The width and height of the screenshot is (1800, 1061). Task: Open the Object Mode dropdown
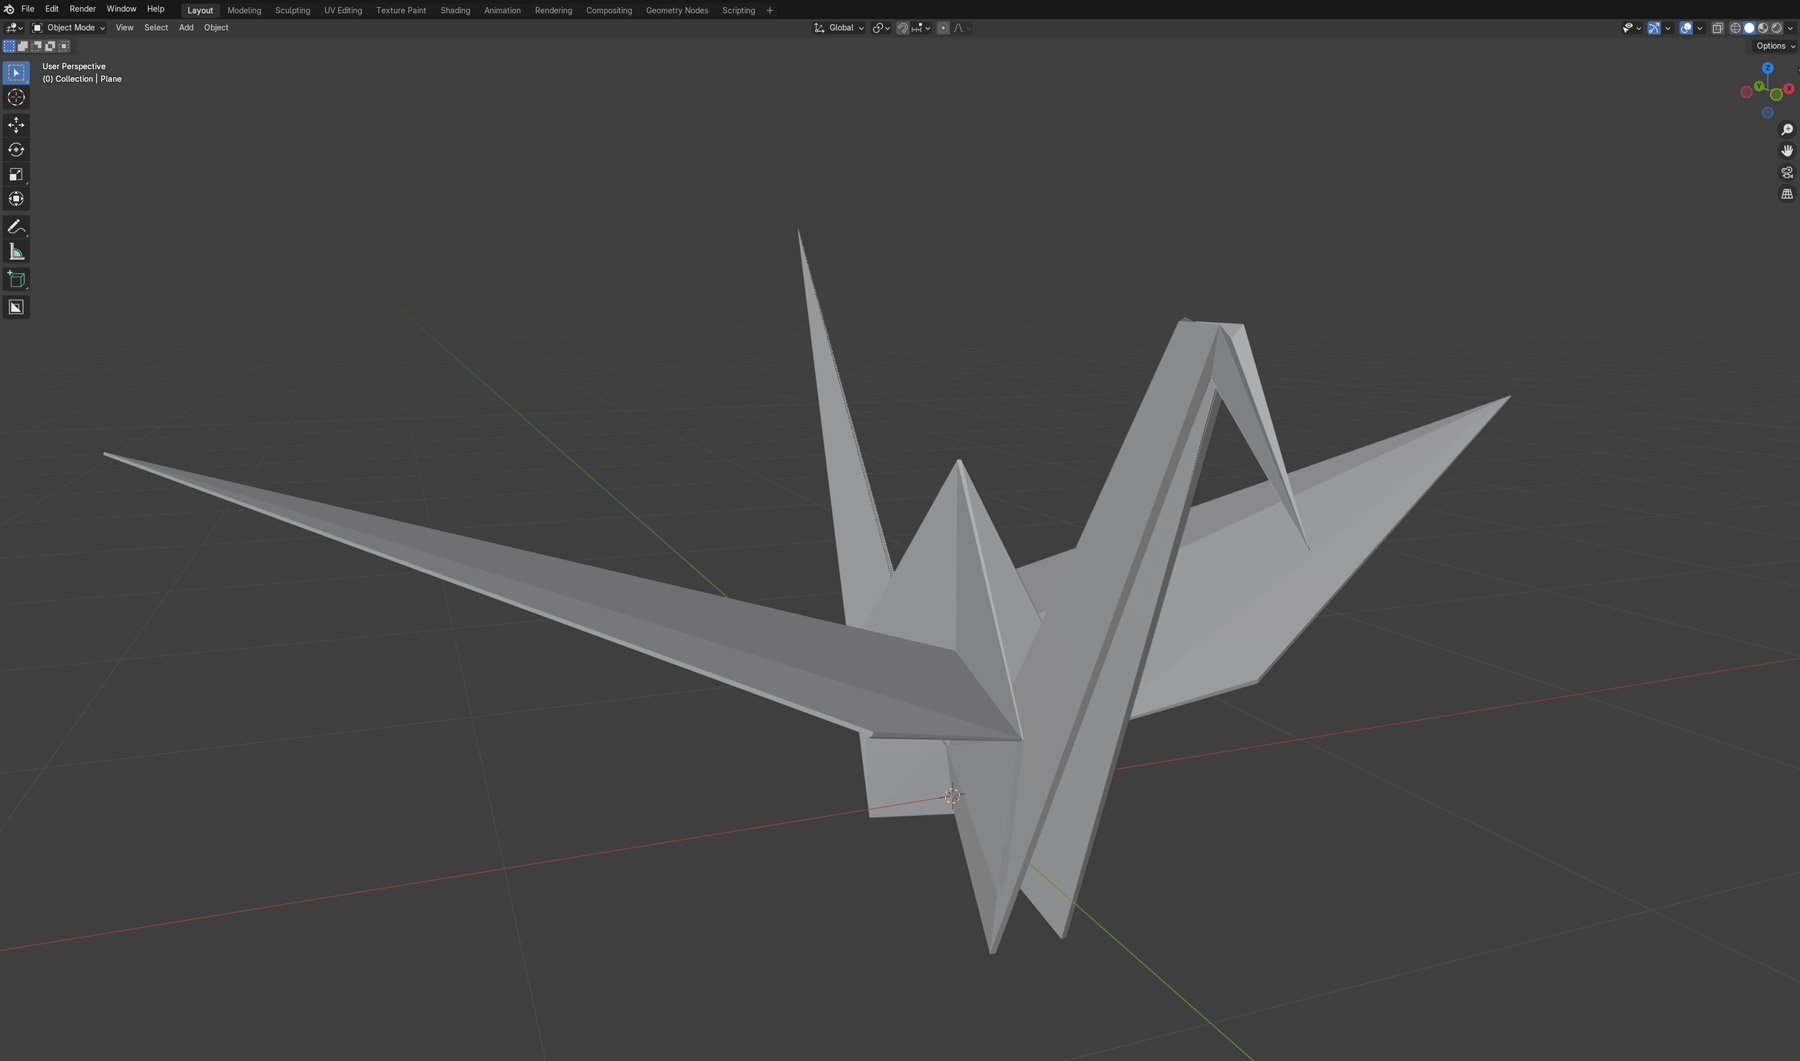(x=69, y=27)
